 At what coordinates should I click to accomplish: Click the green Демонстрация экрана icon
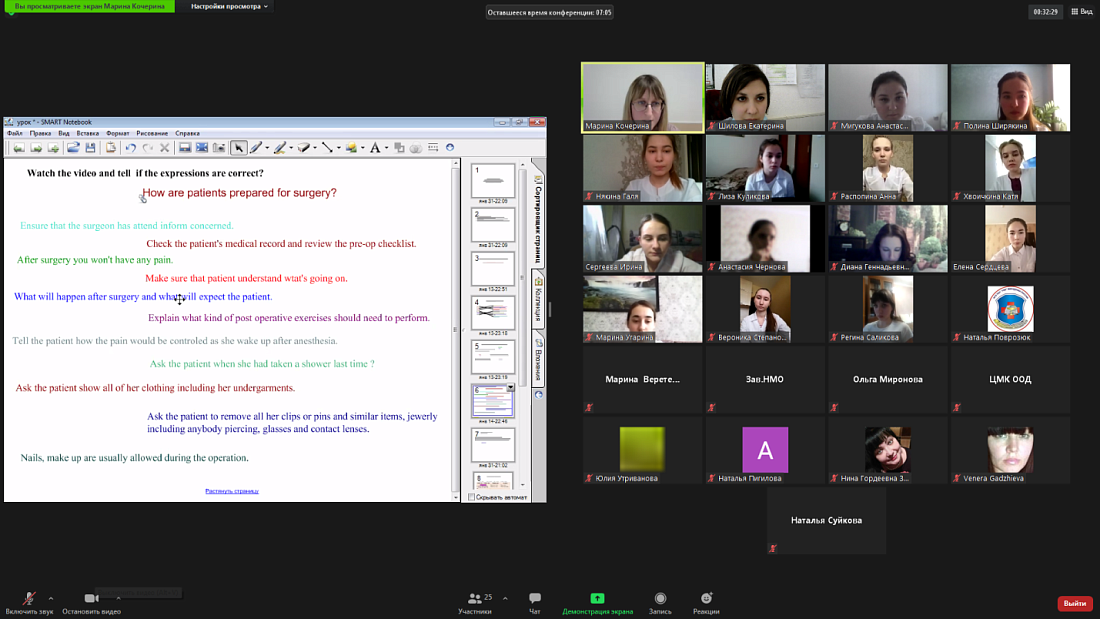pyautogui.click(x=597, y=599)
